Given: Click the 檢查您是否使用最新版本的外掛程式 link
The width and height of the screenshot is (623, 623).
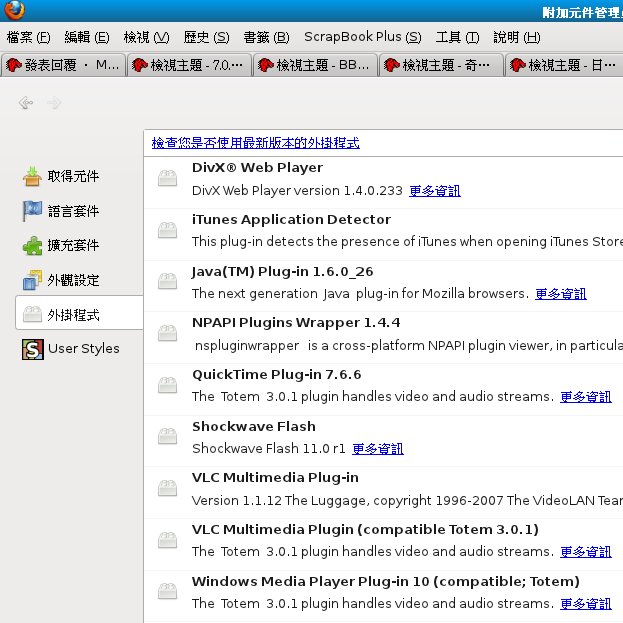Looking at the screenshot, I should pyautogui.click(x=255, y=143).
